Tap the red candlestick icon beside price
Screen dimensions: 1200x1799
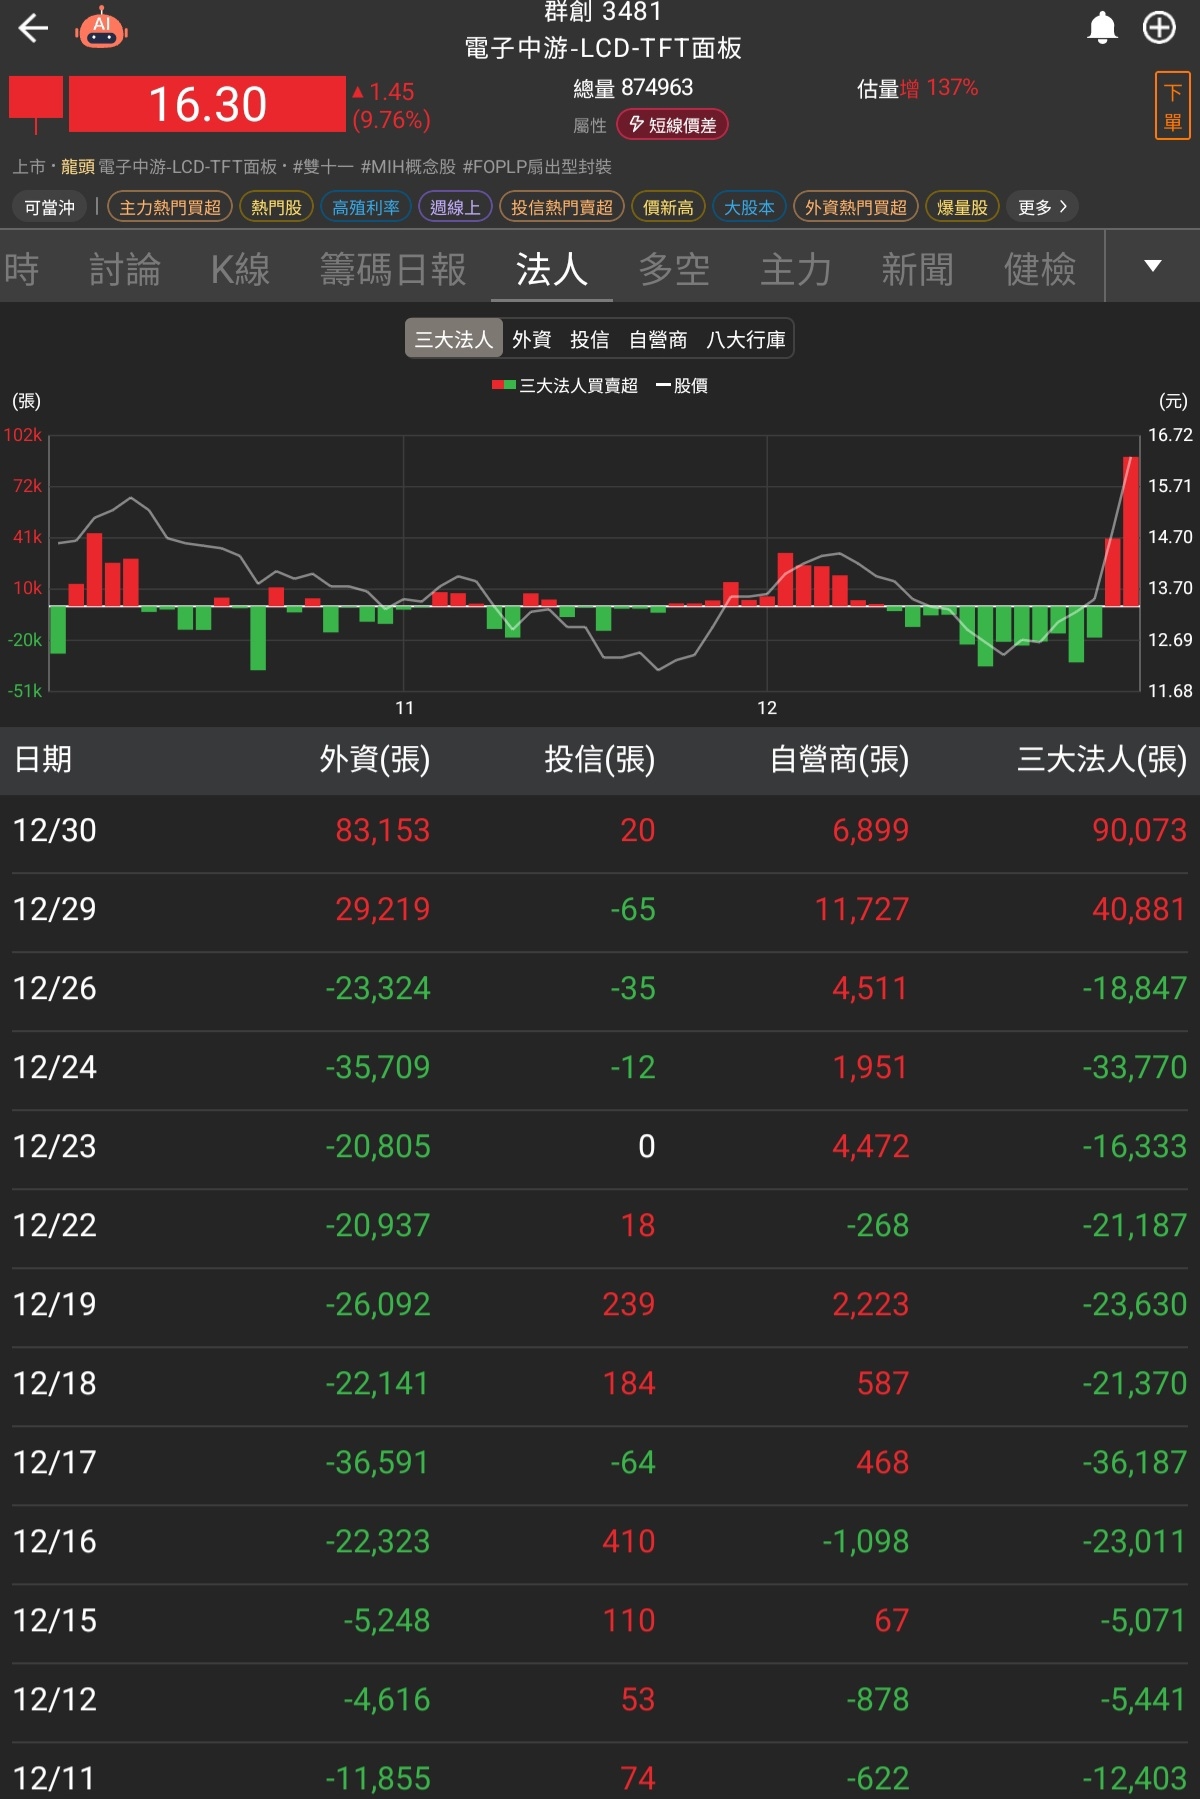36,103
